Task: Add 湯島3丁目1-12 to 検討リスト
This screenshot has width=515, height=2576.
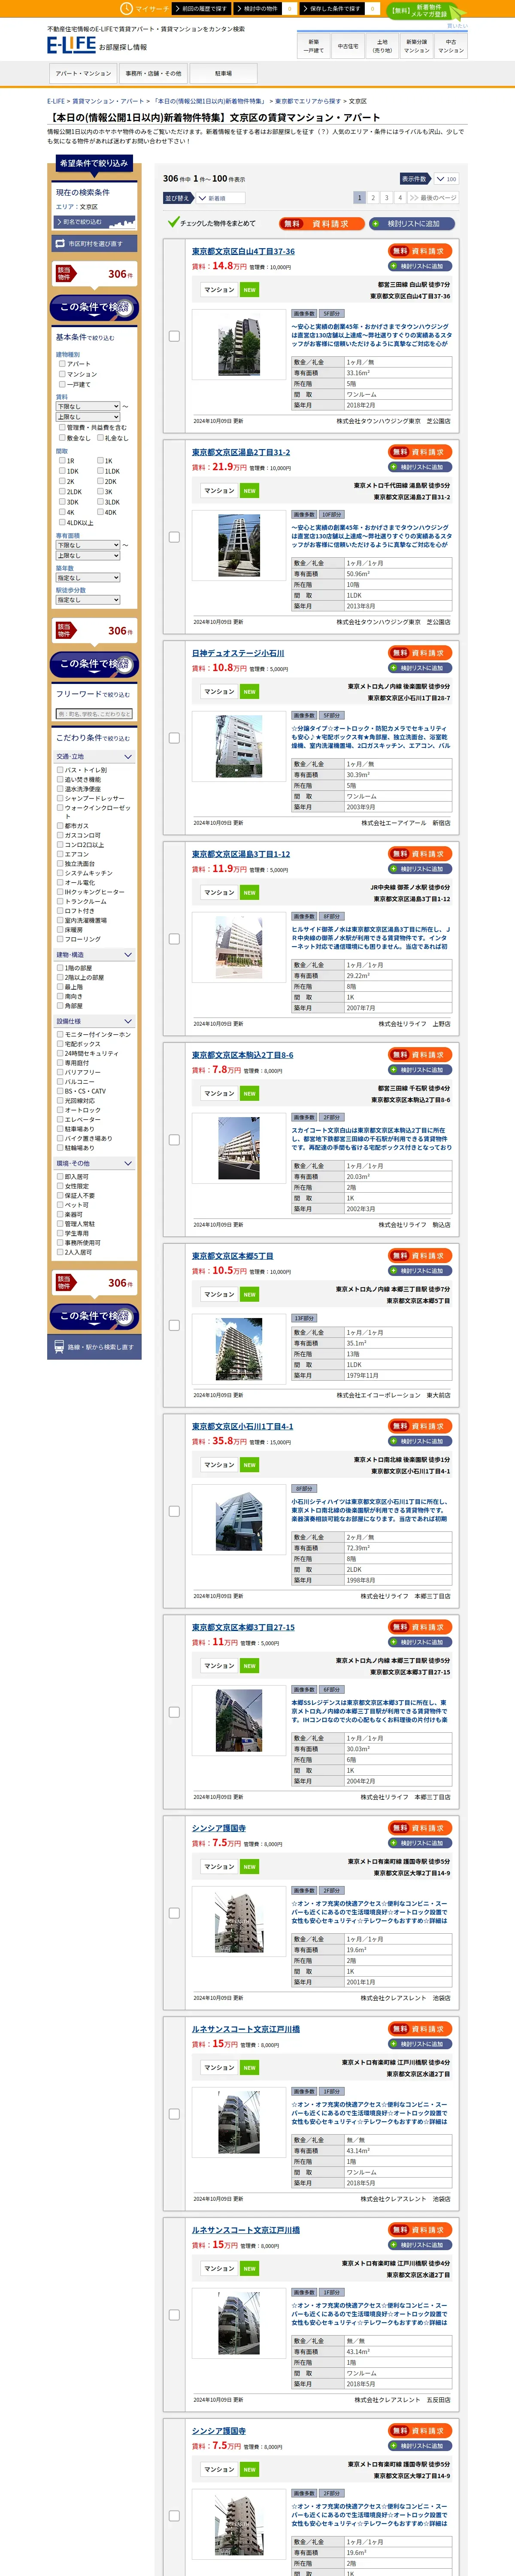Action: (420, 869)
